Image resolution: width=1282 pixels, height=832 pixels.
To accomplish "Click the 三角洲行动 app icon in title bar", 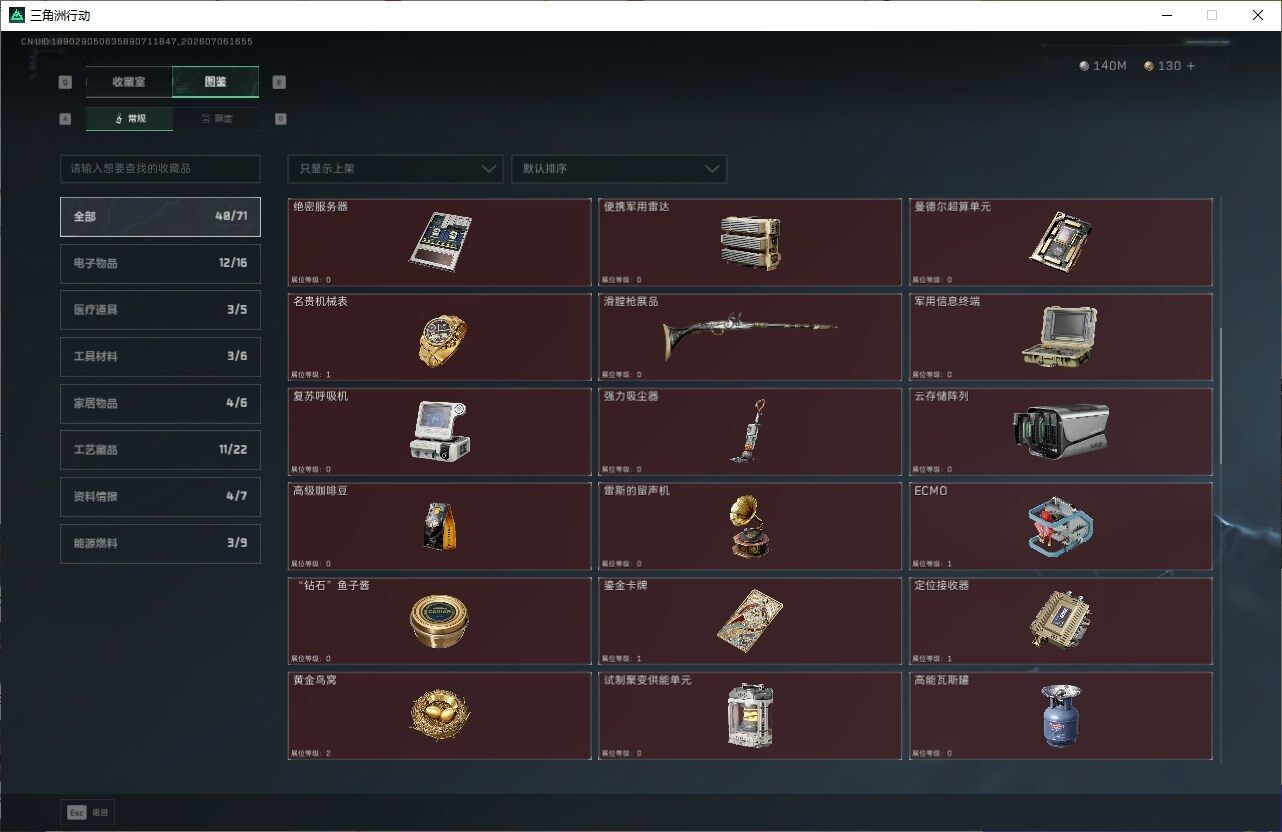I will click(x=17, y=15).
